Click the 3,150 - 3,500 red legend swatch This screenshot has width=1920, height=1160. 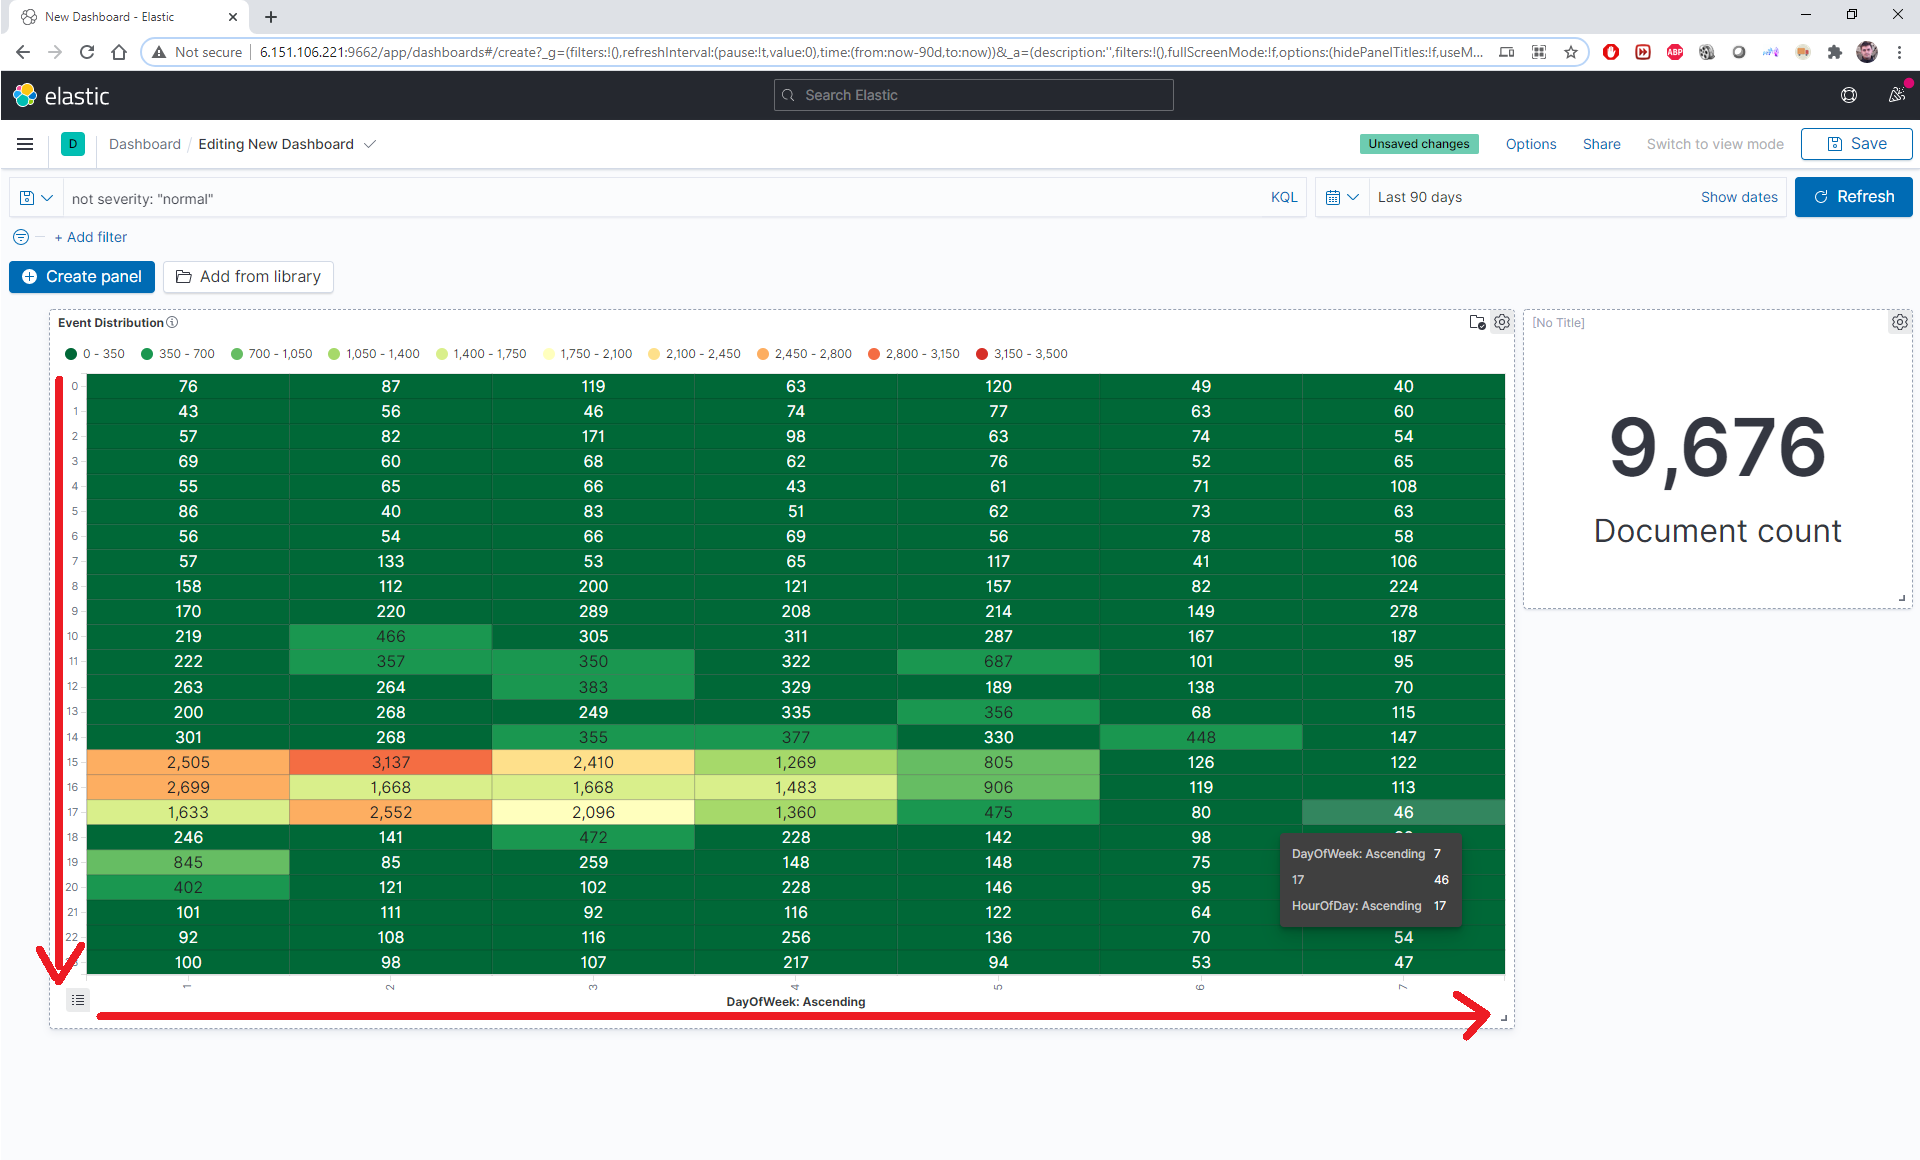pyautogui.click(x=982, y=354)
